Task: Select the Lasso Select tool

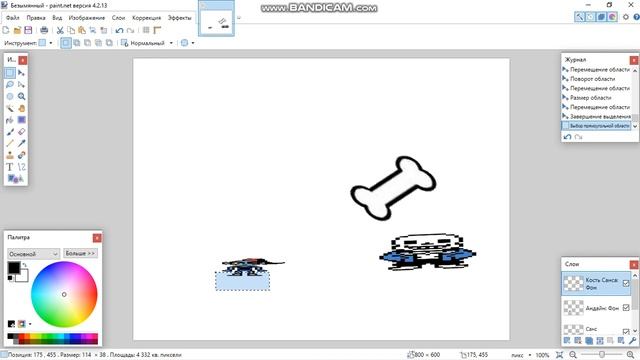Action: (x=10, y=84)
